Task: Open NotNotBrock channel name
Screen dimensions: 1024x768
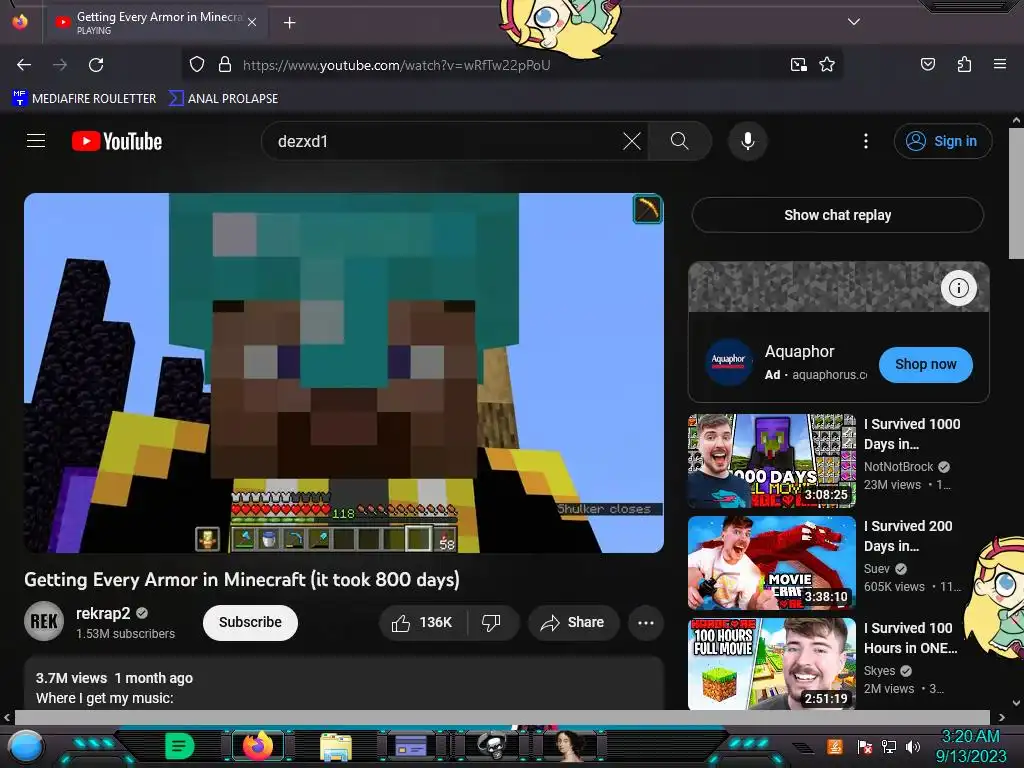Action: click(x=898, y=466)
